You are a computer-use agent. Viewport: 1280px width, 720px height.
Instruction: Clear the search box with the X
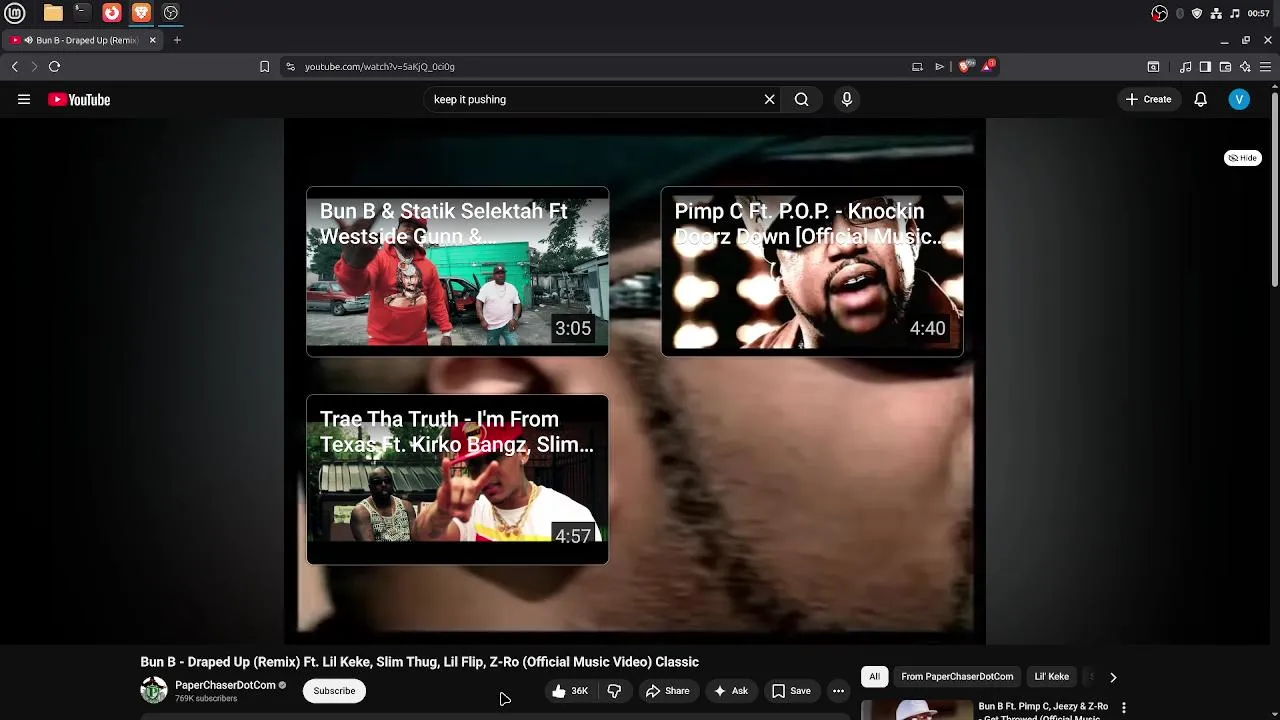(769, 99)
